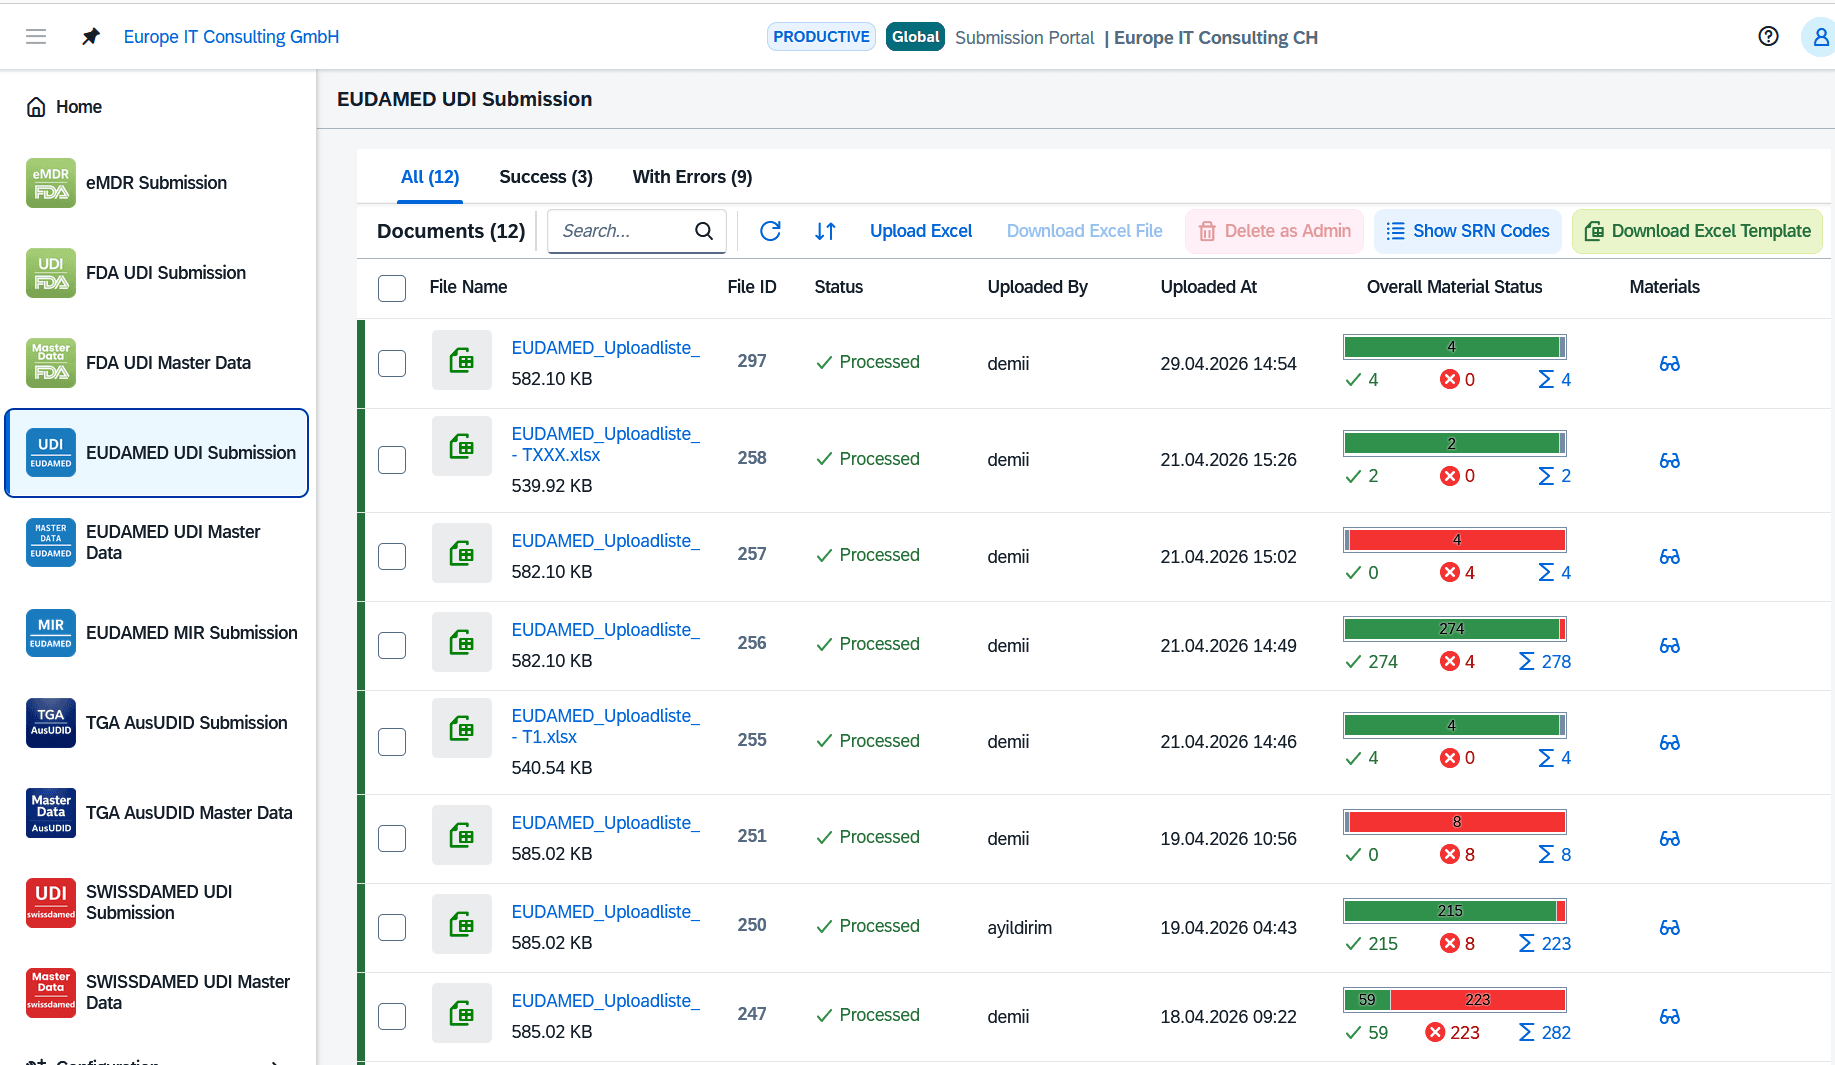Open the help question mark icon
This screenshot has height=1065, width=1835.
point(1768,37)
